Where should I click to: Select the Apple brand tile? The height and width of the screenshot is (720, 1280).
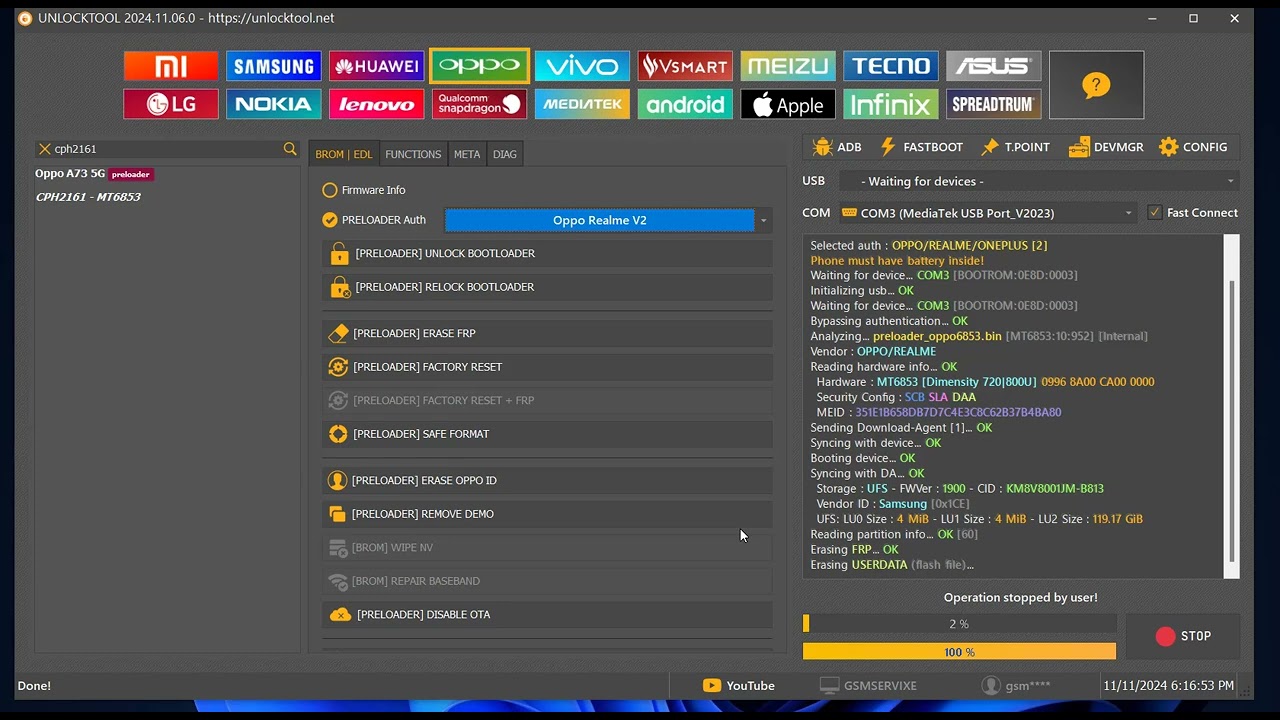[788, 104]
